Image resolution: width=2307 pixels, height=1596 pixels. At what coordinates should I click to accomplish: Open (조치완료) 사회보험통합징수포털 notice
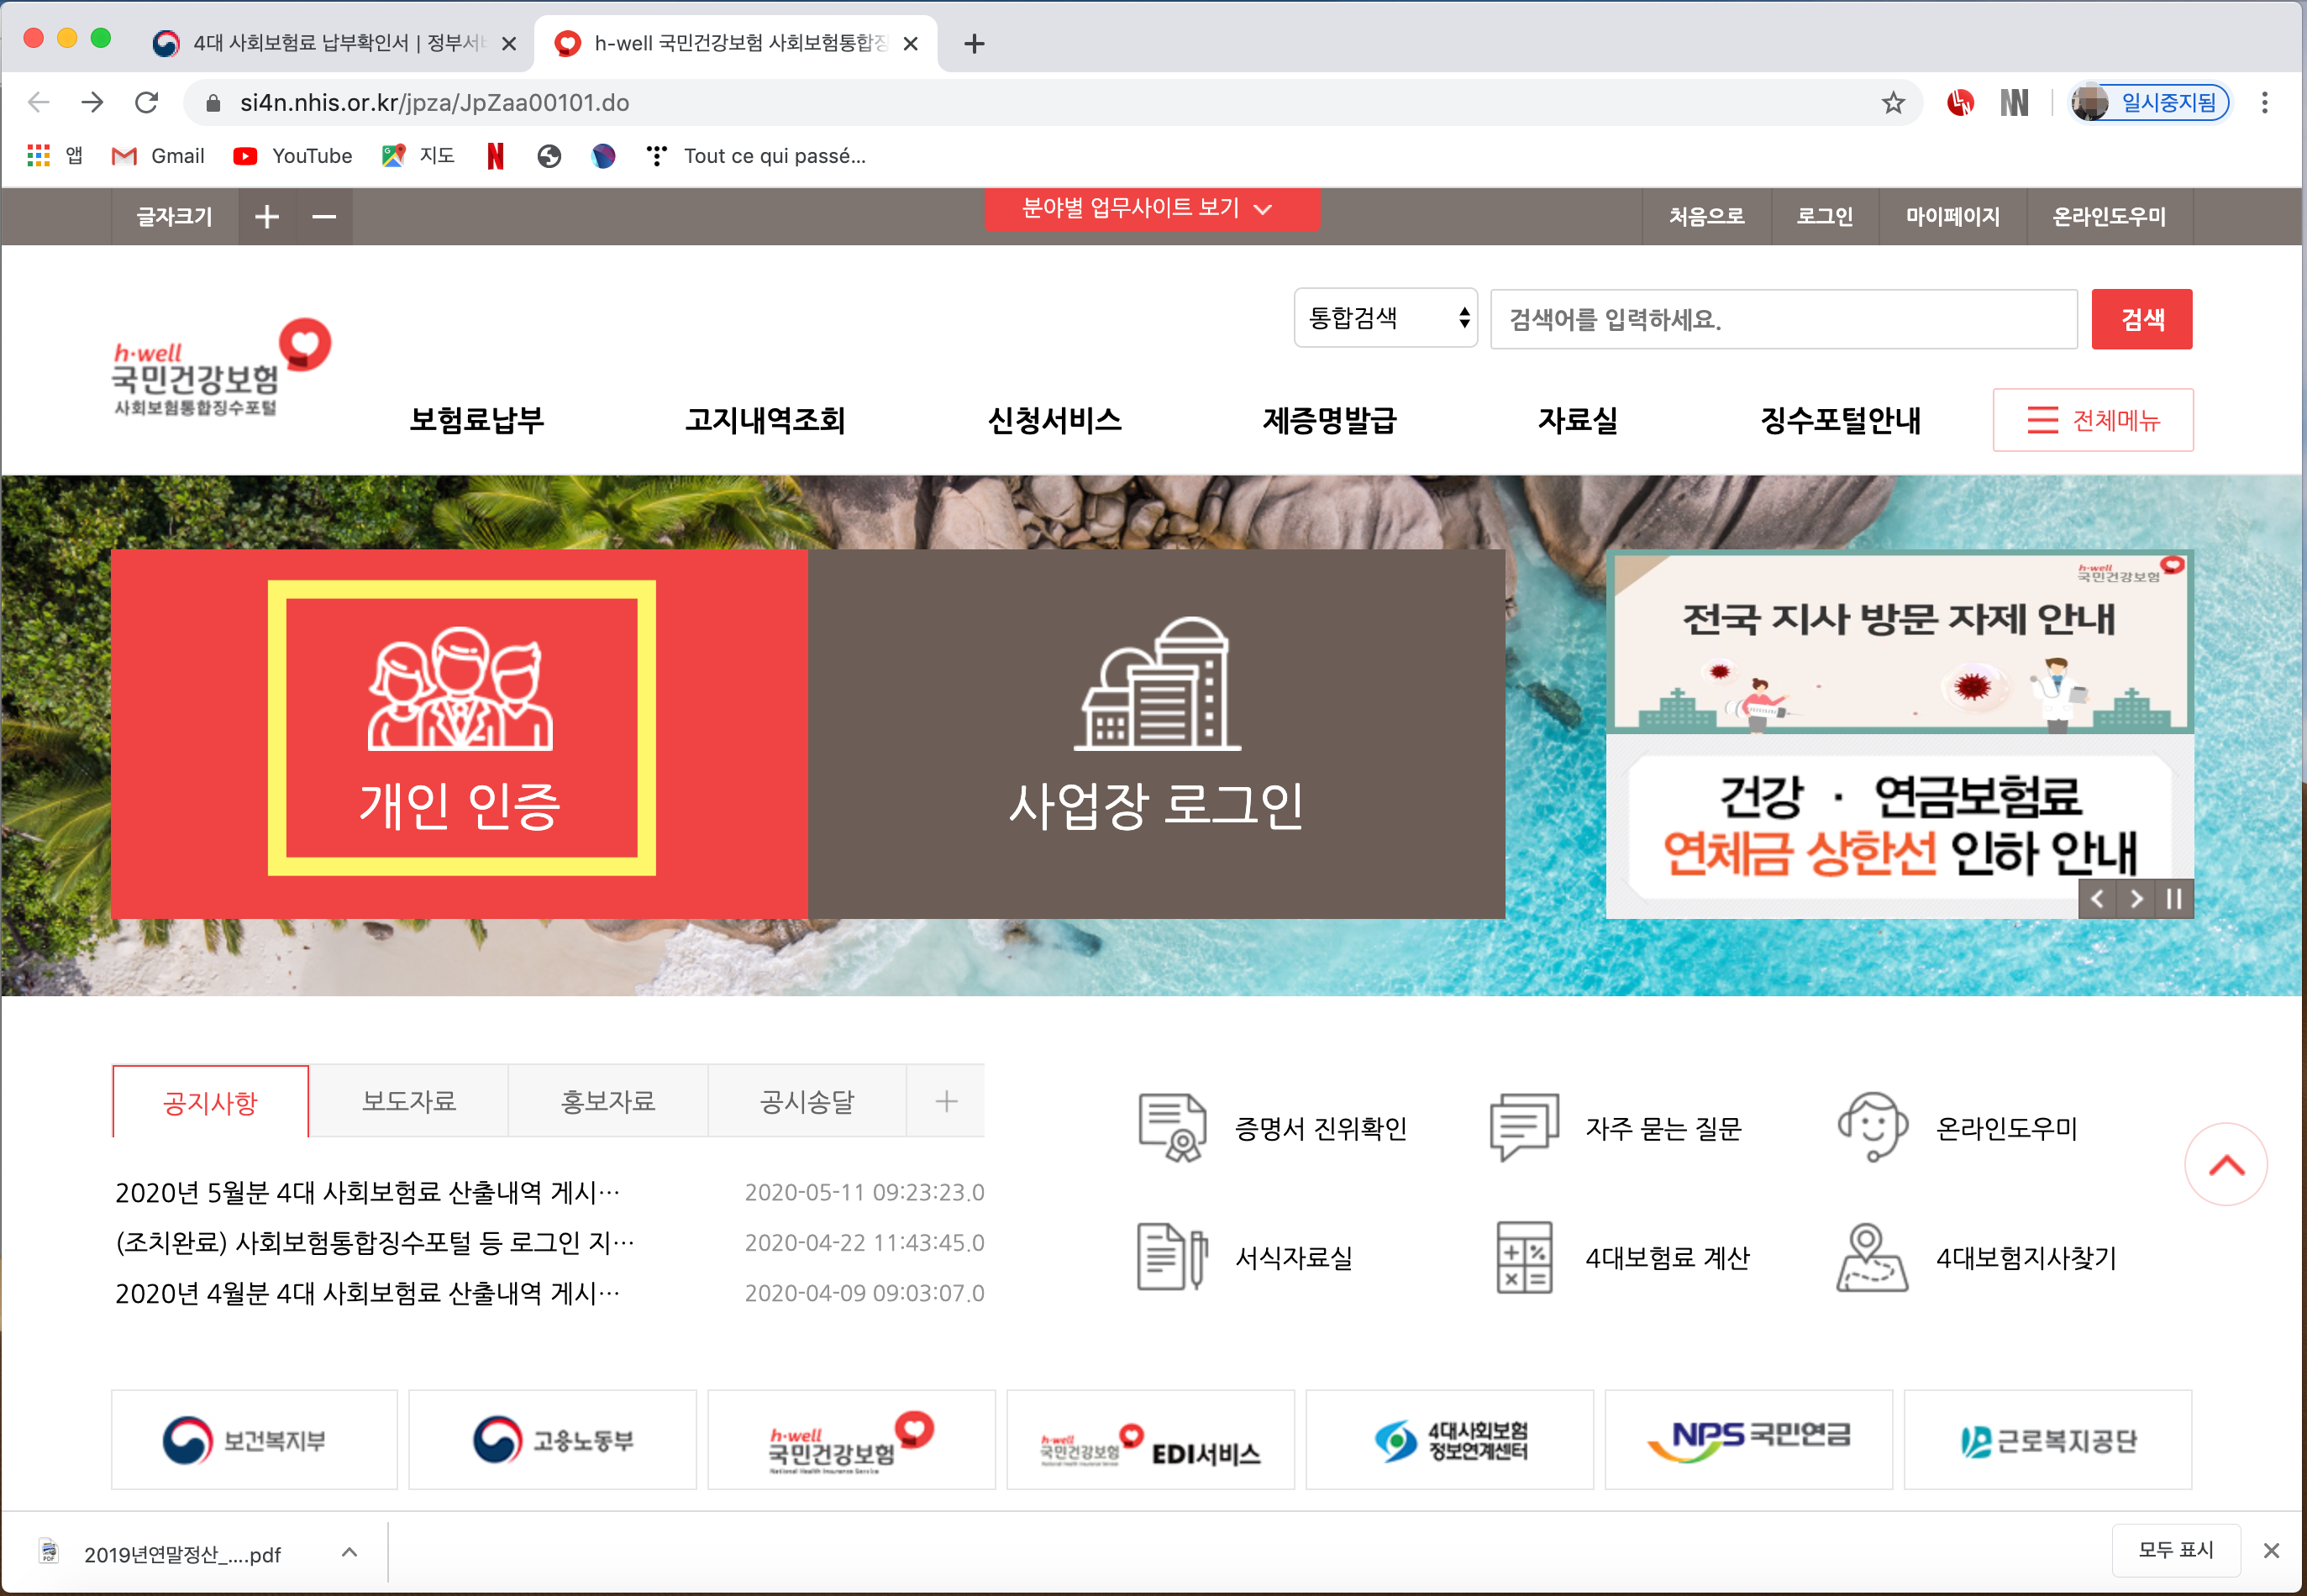(375, 1242)
